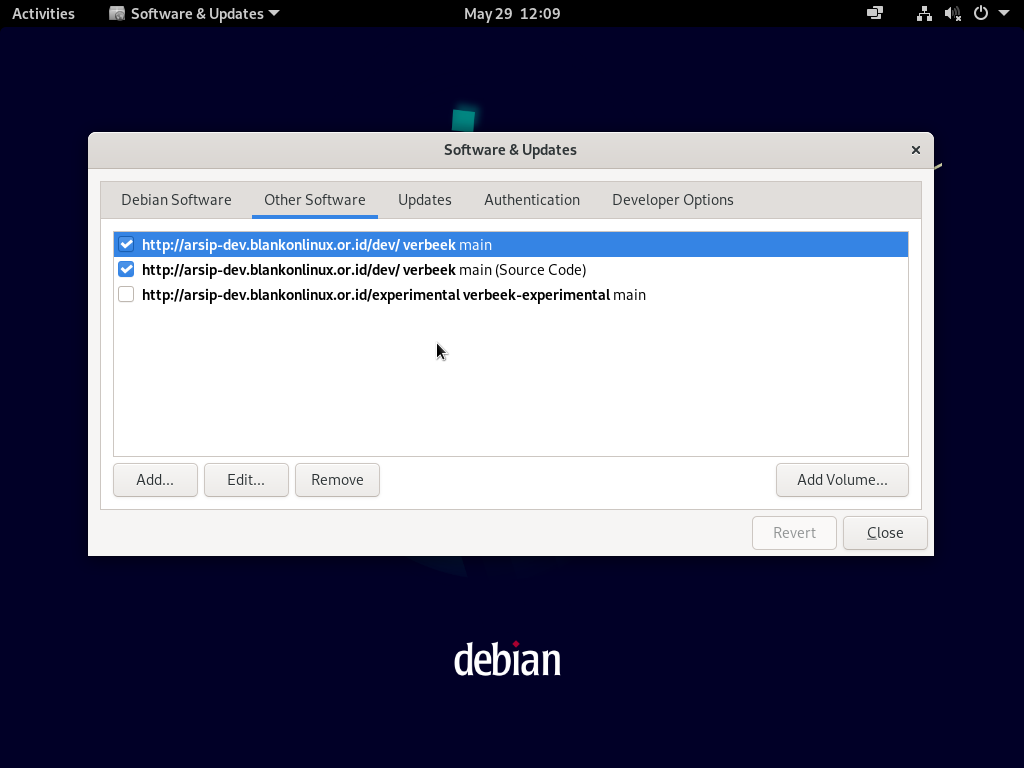The image size is (1024, 768).
Task: Click the Add... button
Action: pos(155,480)
